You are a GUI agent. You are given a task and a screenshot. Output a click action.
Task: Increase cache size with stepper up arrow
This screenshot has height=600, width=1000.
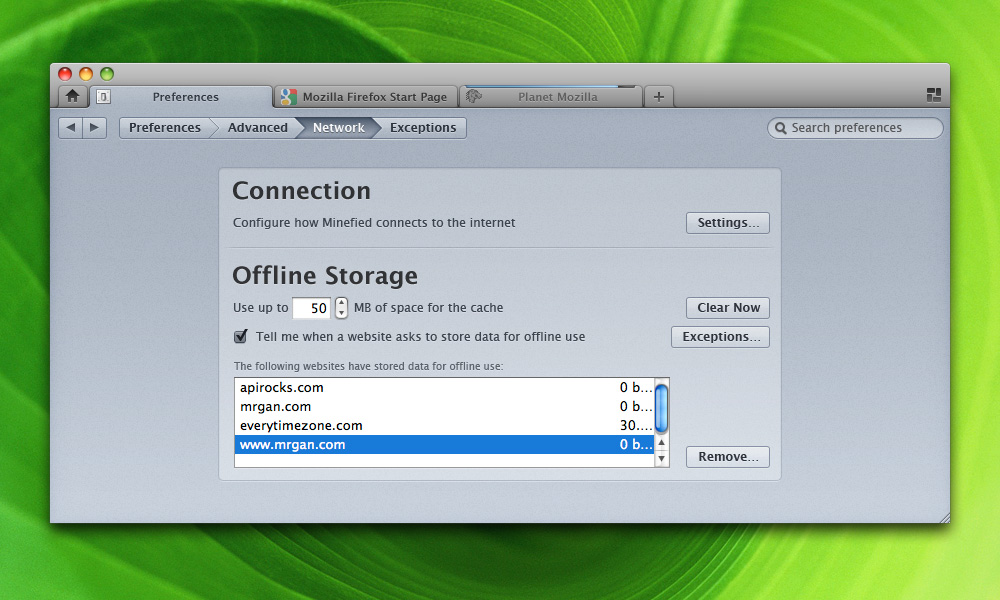click(x=341, y=303)
